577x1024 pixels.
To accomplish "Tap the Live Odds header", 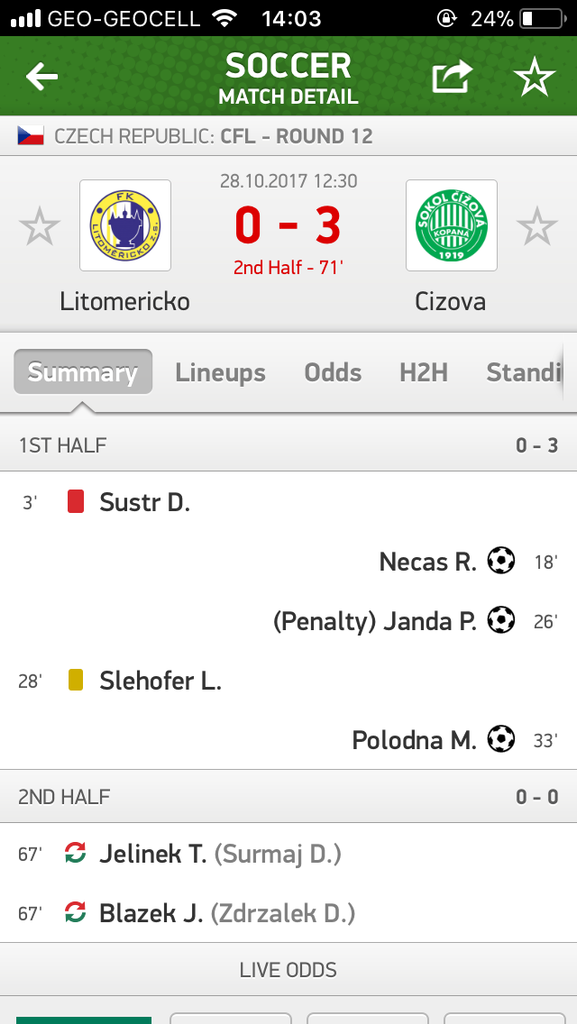I will coord(288,970).
